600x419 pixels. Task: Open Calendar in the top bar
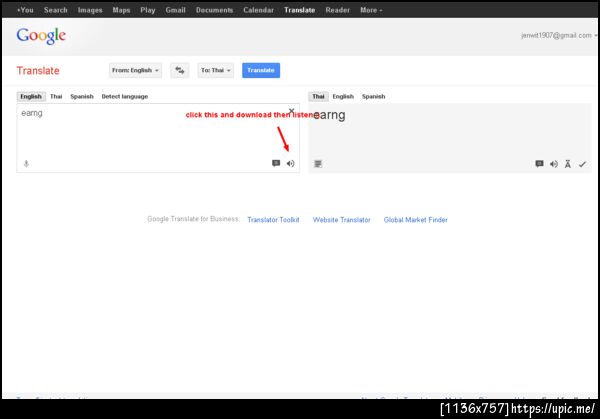point(259,10)
